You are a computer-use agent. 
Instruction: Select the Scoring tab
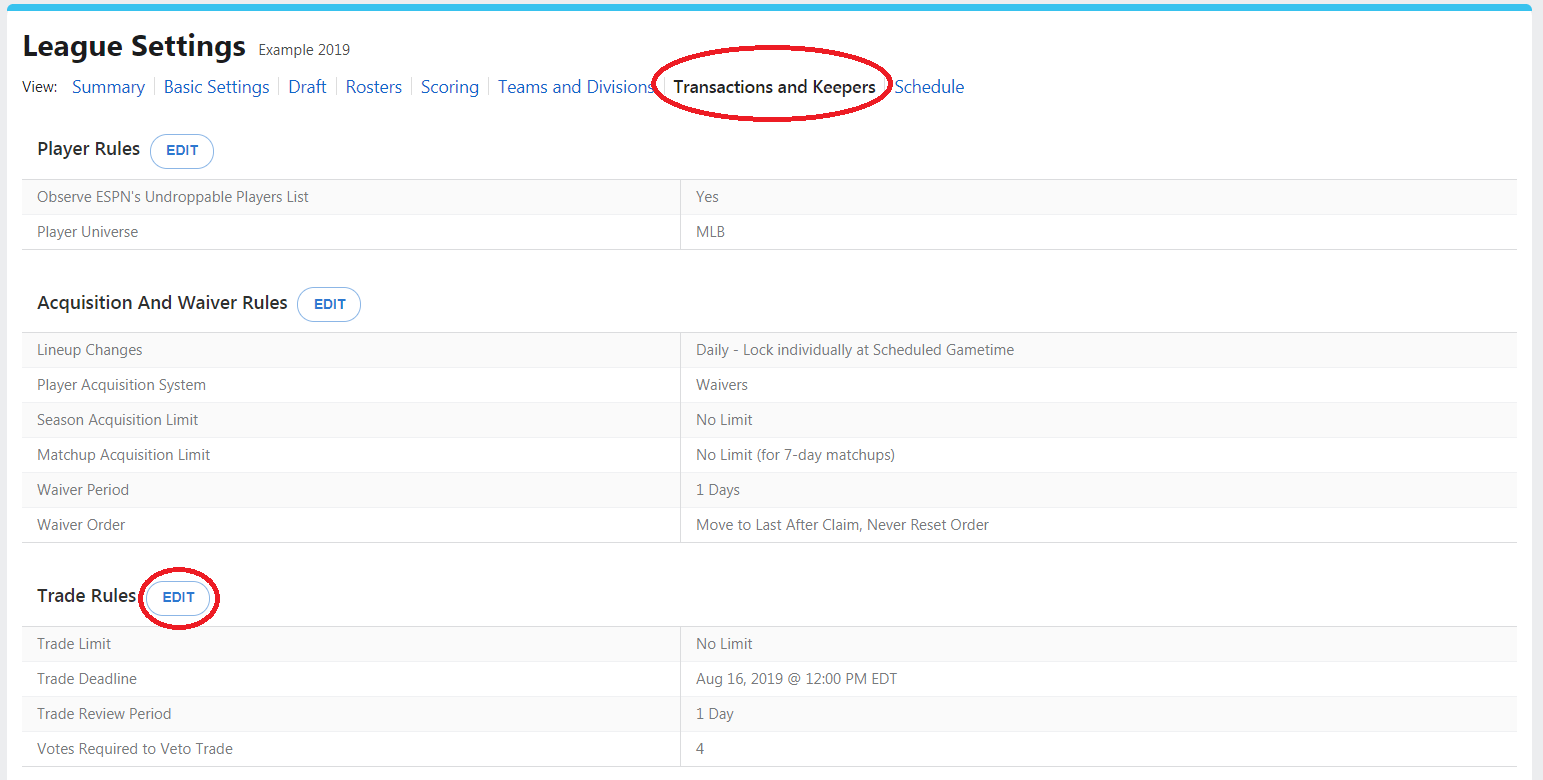pos(450,87)
